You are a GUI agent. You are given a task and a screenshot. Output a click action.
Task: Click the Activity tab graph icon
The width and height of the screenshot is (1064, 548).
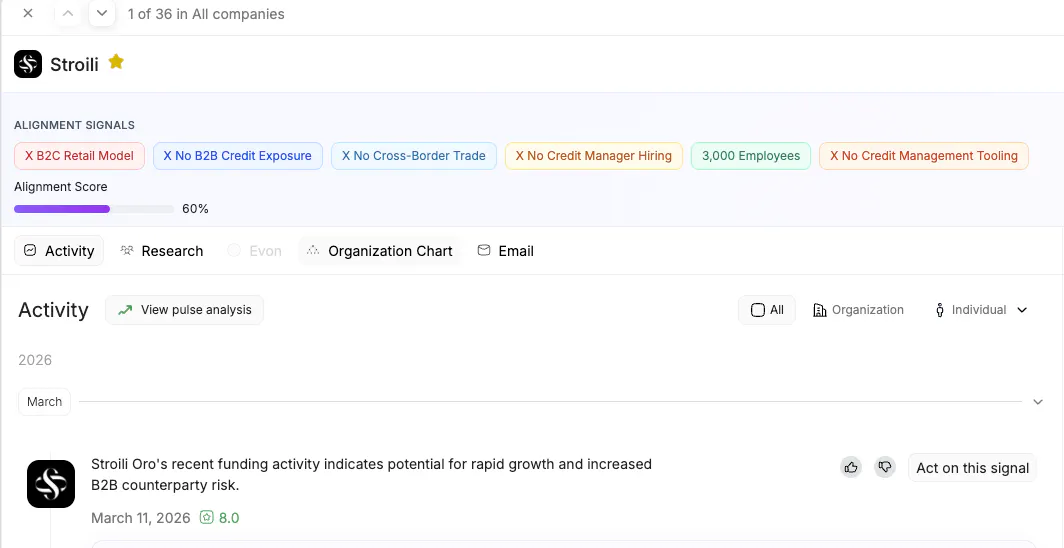30,250
